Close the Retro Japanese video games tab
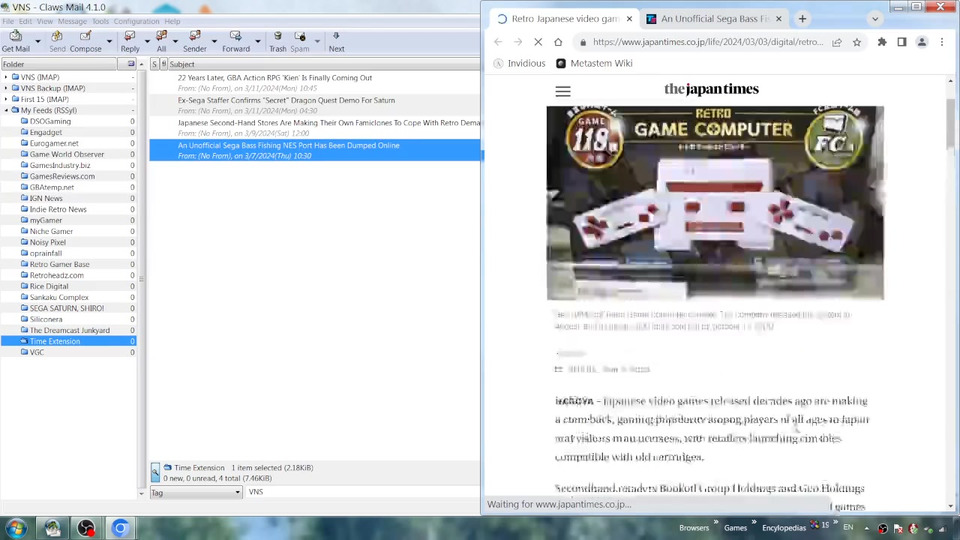The width and height of the screenshot is (960, 540). point(629,18)
